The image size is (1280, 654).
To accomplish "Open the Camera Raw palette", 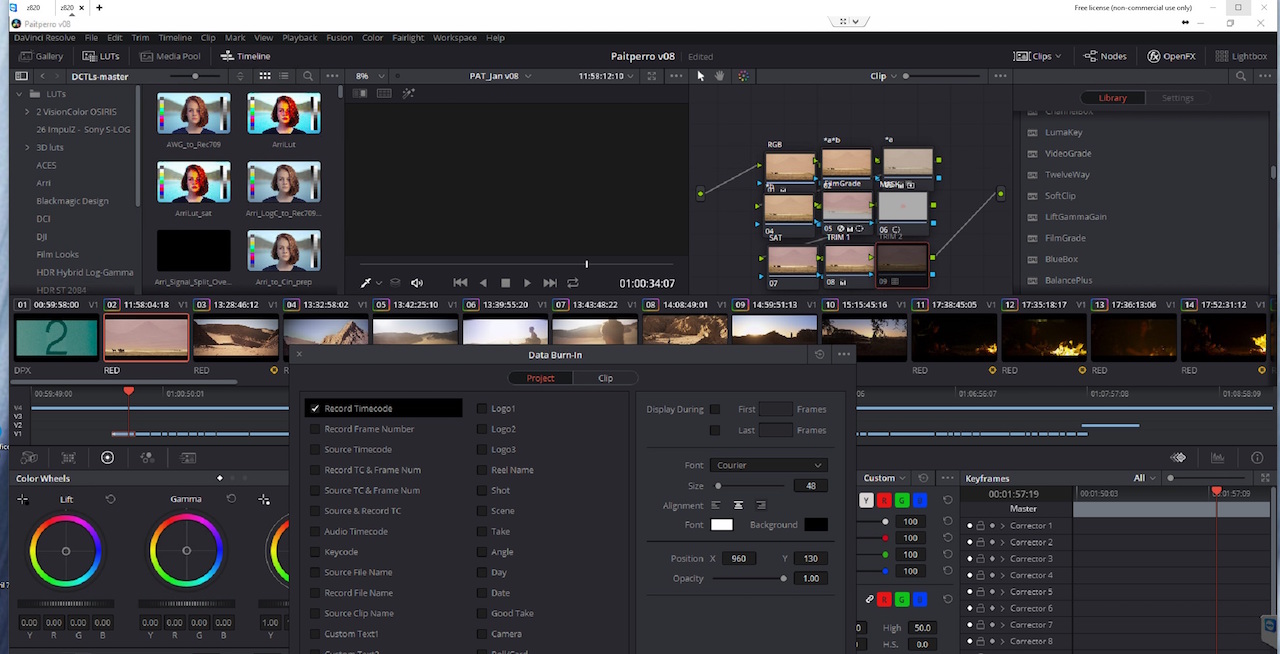I will [28, 458].
